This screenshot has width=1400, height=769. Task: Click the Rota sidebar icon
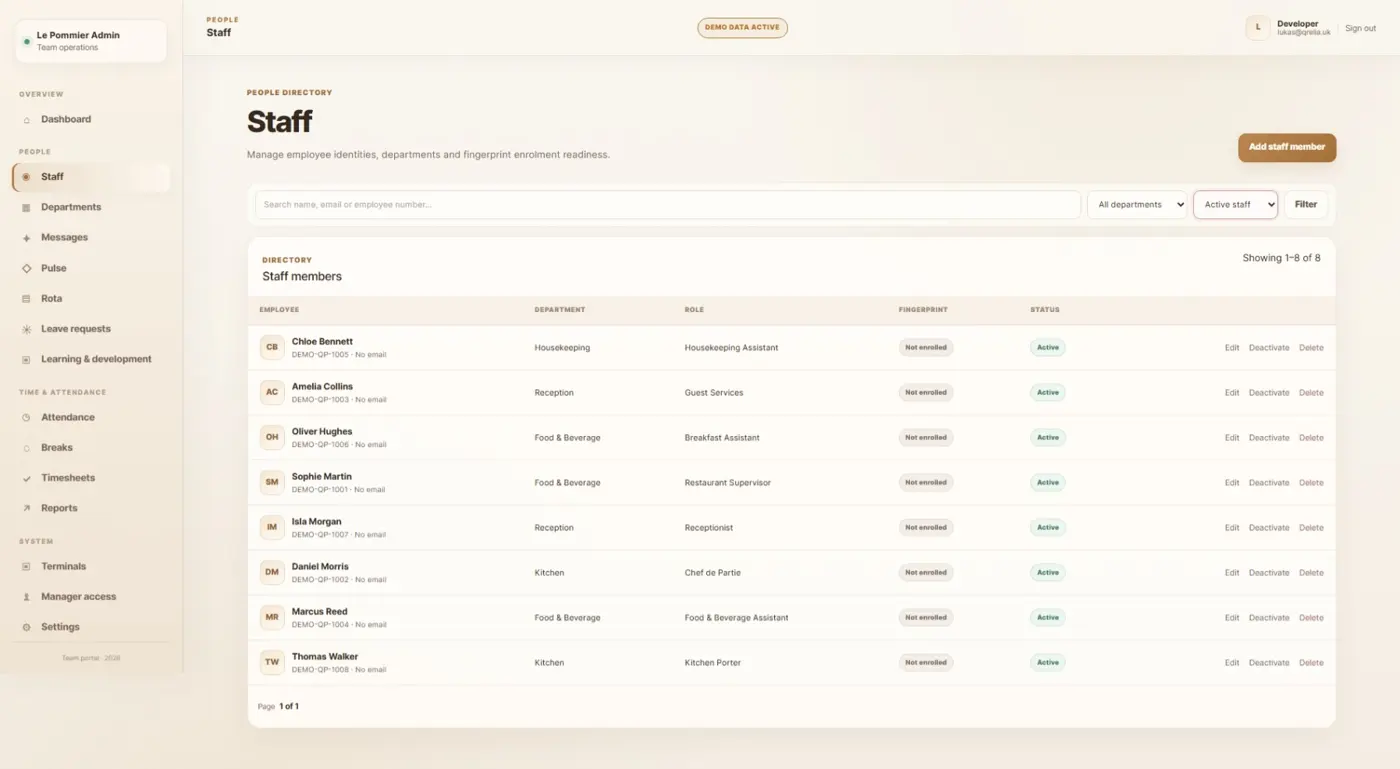tap(26, 299)
